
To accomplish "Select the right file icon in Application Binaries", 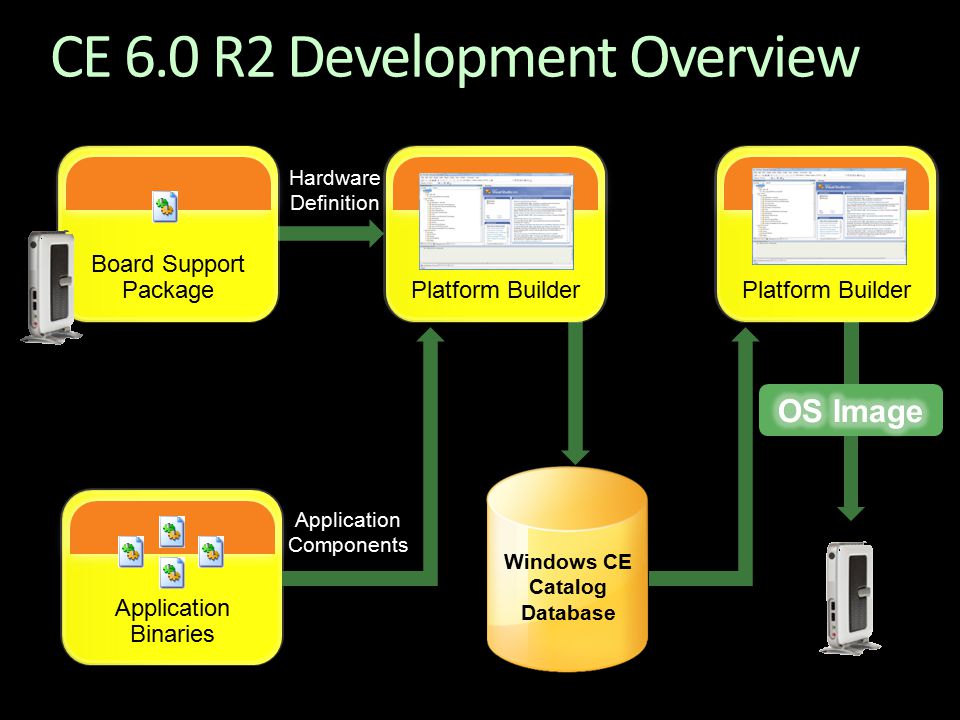I will point(211,551).
